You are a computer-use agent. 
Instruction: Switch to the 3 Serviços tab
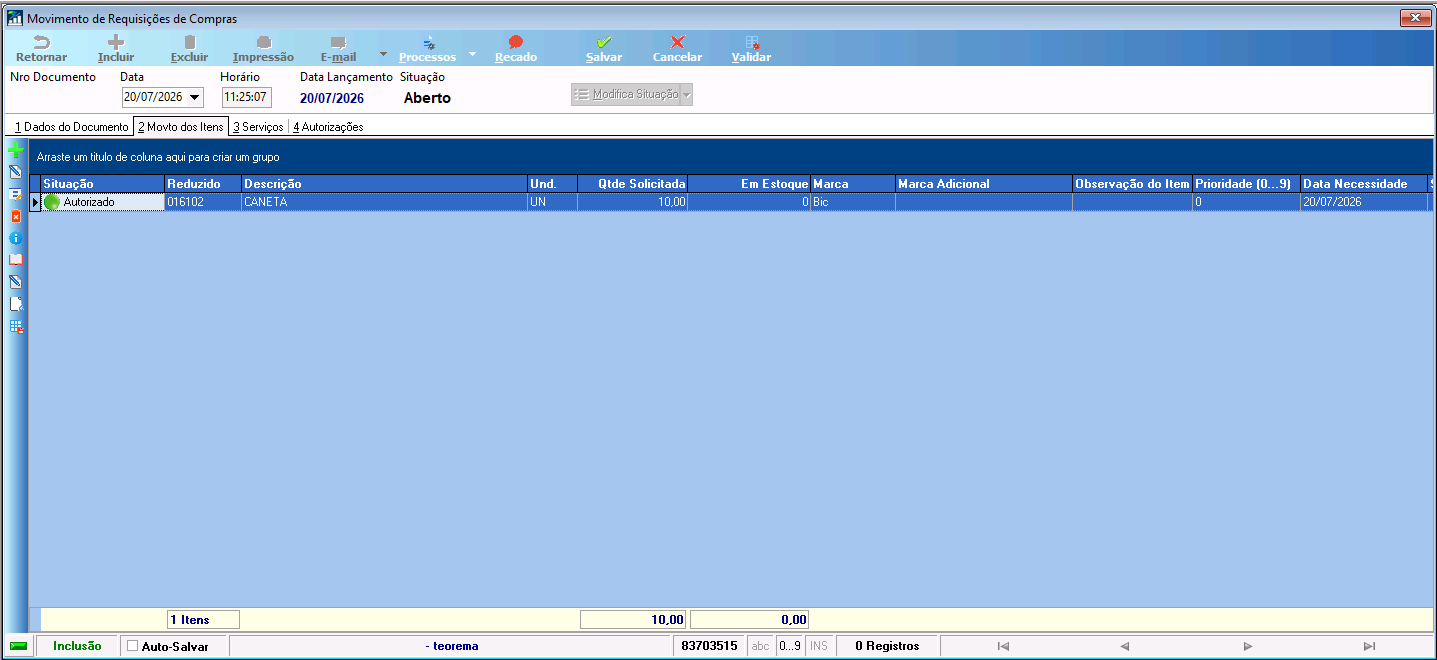pyautogui.click(x=258, y=127)
